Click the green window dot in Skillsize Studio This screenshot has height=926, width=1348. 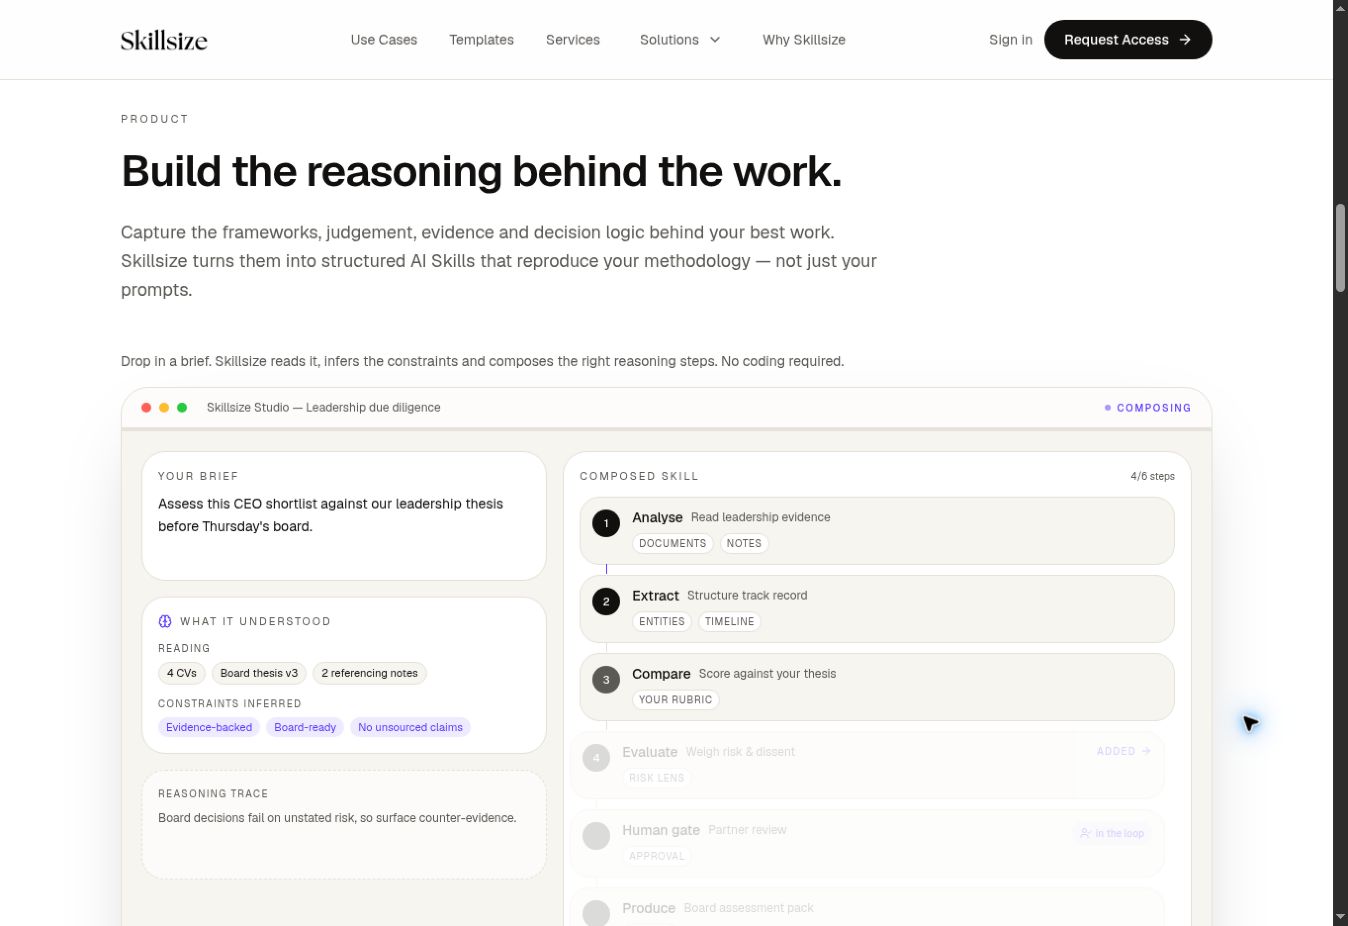(182, 408)
